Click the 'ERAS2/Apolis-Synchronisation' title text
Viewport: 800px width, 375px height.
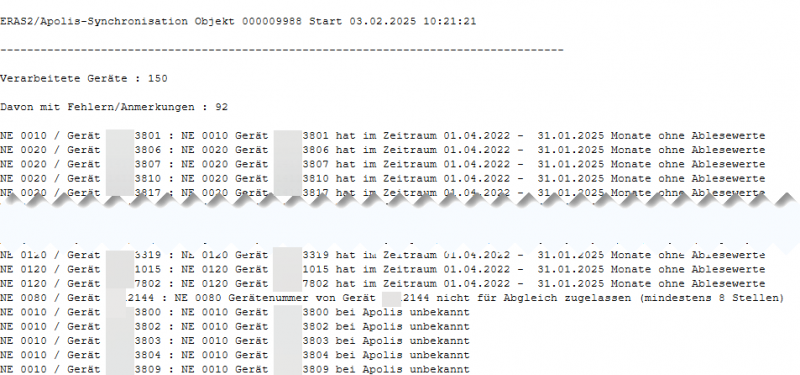point(94,22)
